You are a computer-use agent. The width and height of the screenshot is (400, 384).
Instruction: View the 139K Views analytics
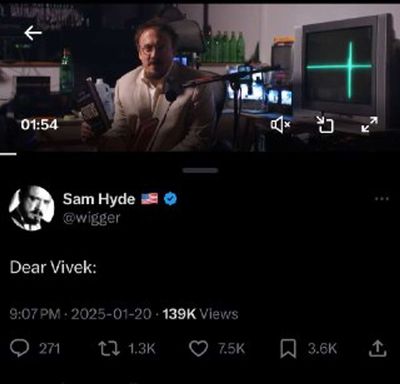pos(200,314)
